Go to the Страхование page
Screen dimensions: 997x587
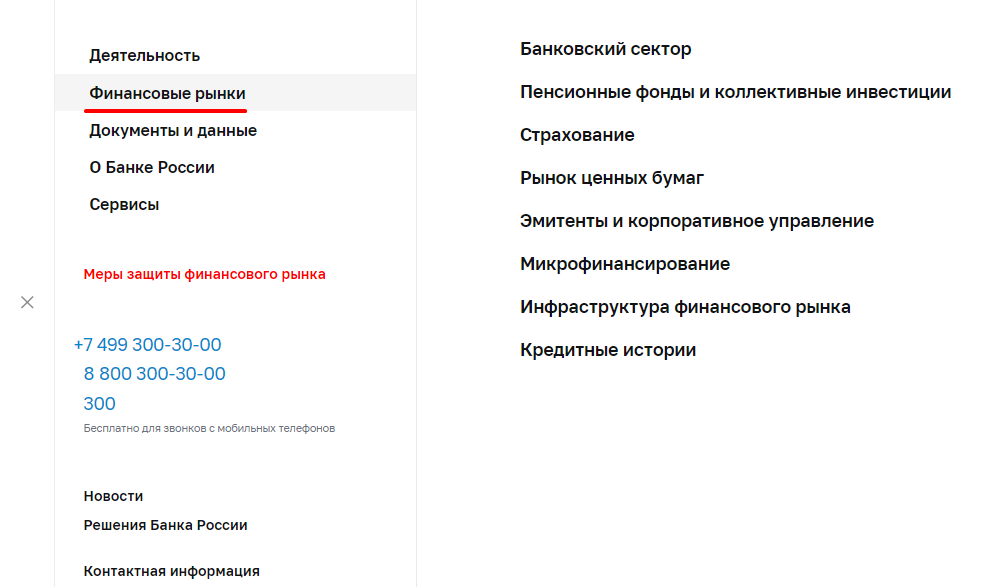coord(577,135)
